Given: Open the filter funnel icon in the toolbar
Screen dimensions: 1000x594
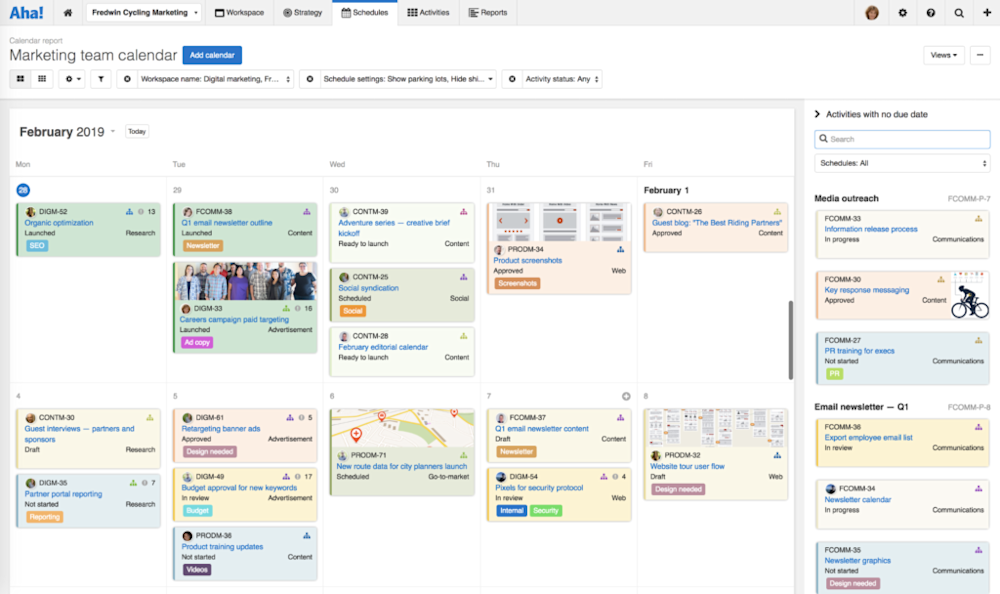Looking at the screenshot, I should [100, 79].
